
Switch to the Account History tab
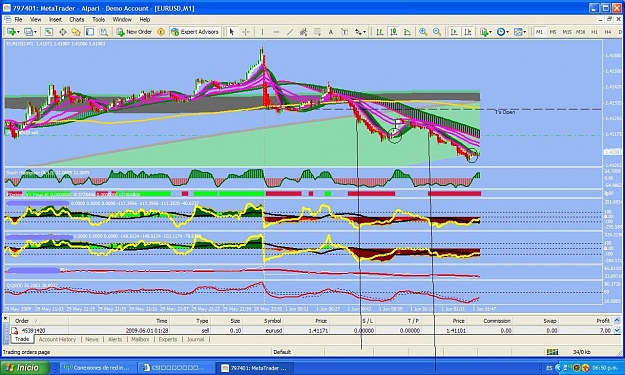(57, 340)
